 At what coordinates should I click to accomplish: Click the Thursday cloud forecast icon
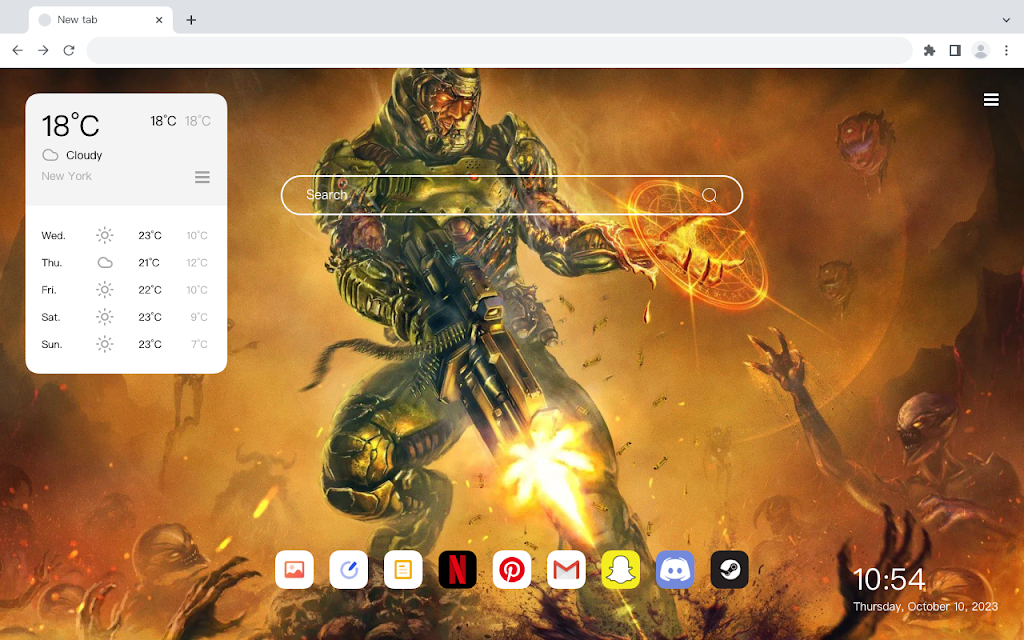[104, 263]
